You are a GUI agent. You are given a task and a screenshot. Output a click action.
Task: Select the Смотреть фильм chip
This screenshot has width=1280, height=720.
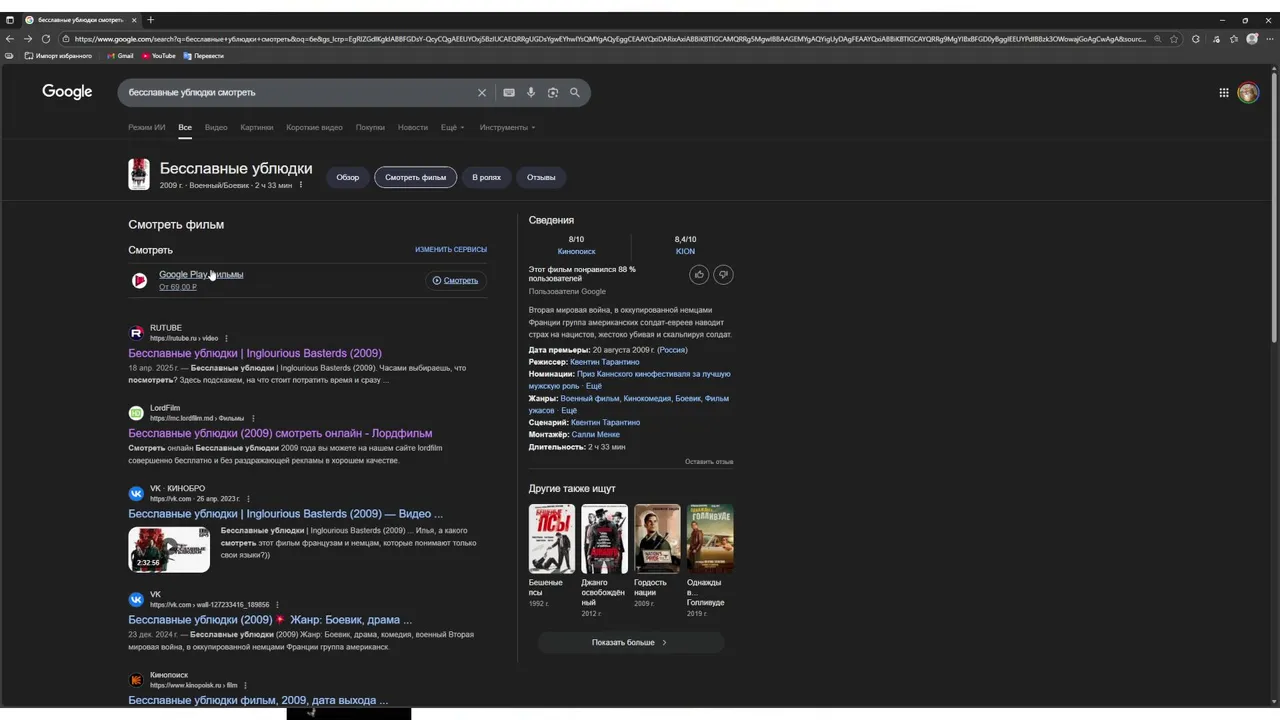(x=416, y=177)
